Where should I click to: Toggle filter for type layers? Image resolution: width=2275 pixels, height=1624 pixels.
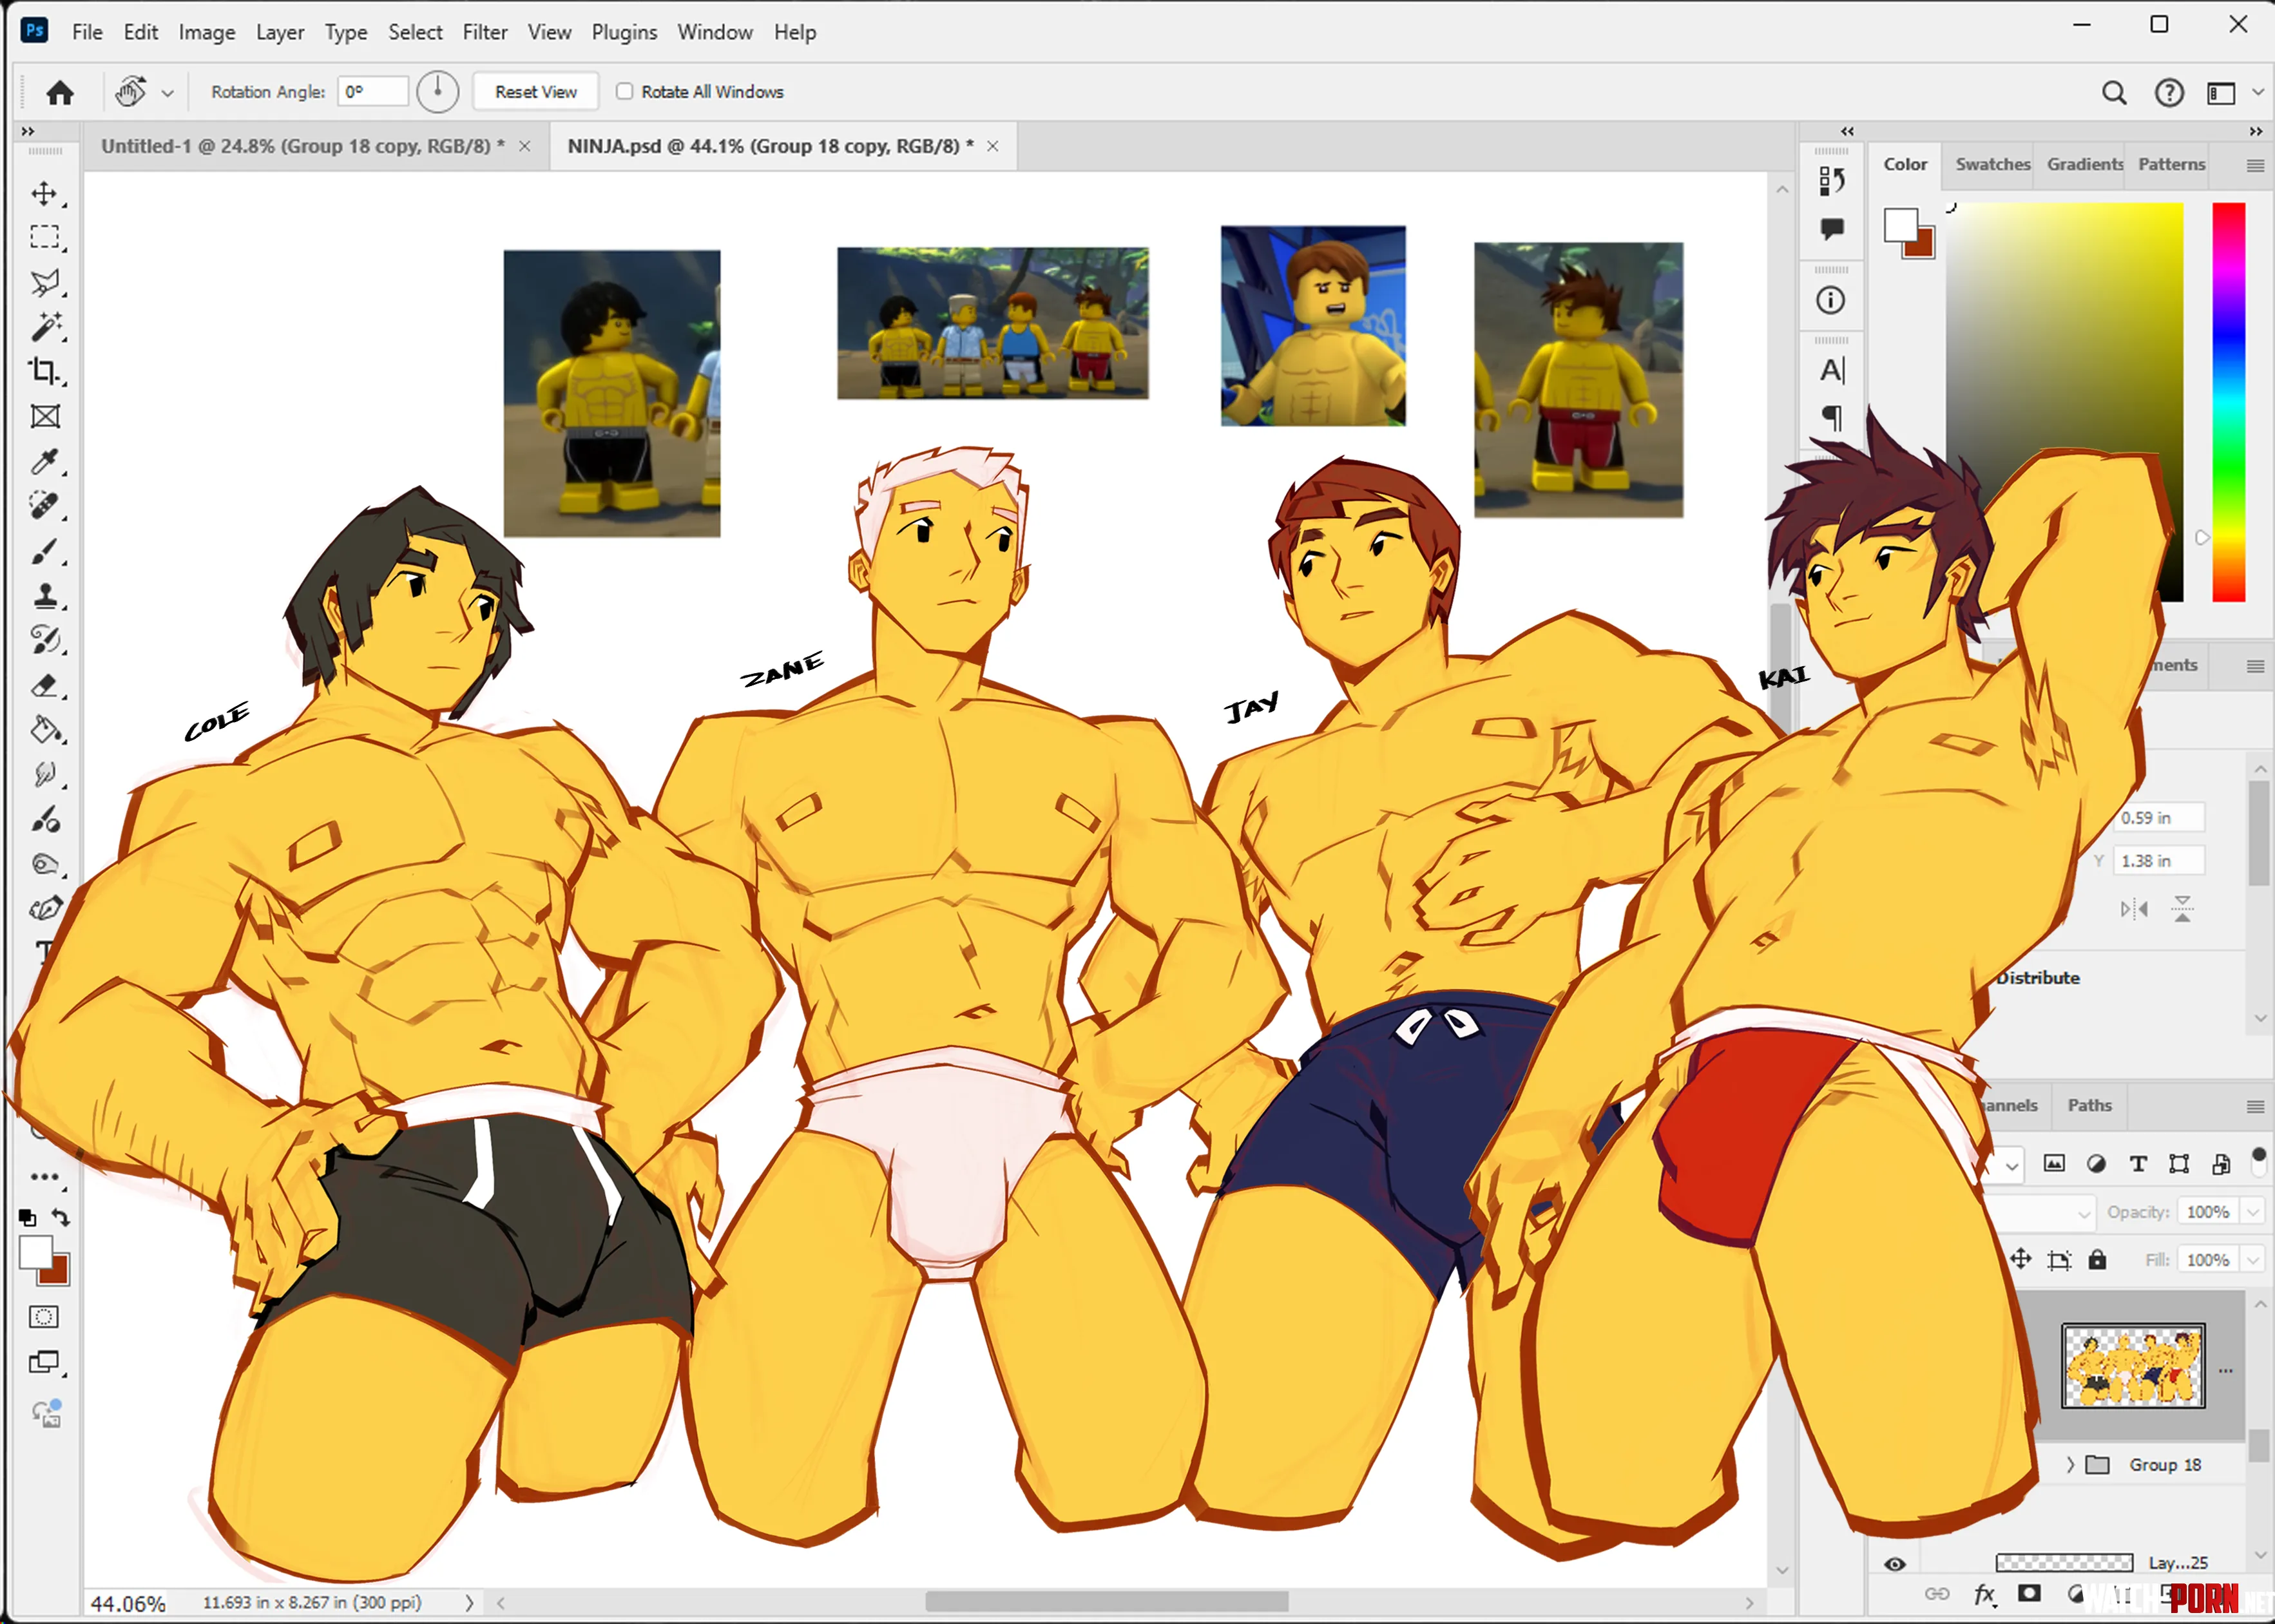click(x=2138, y=1163)
